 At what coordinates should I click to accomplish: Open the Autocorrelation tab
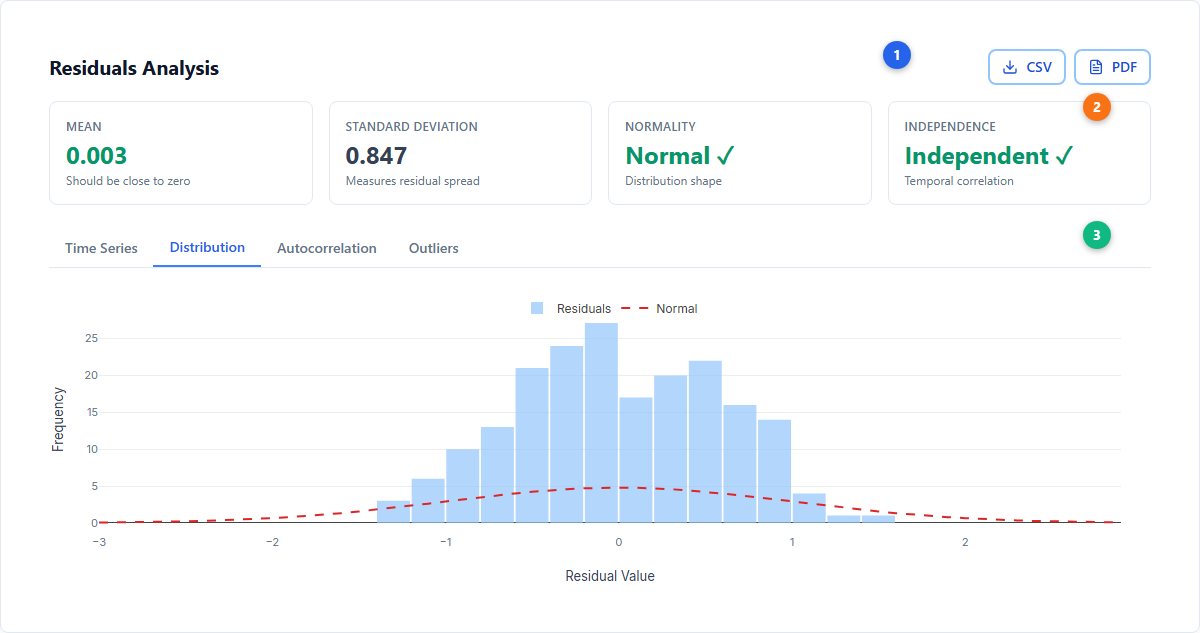pos(327,248)
